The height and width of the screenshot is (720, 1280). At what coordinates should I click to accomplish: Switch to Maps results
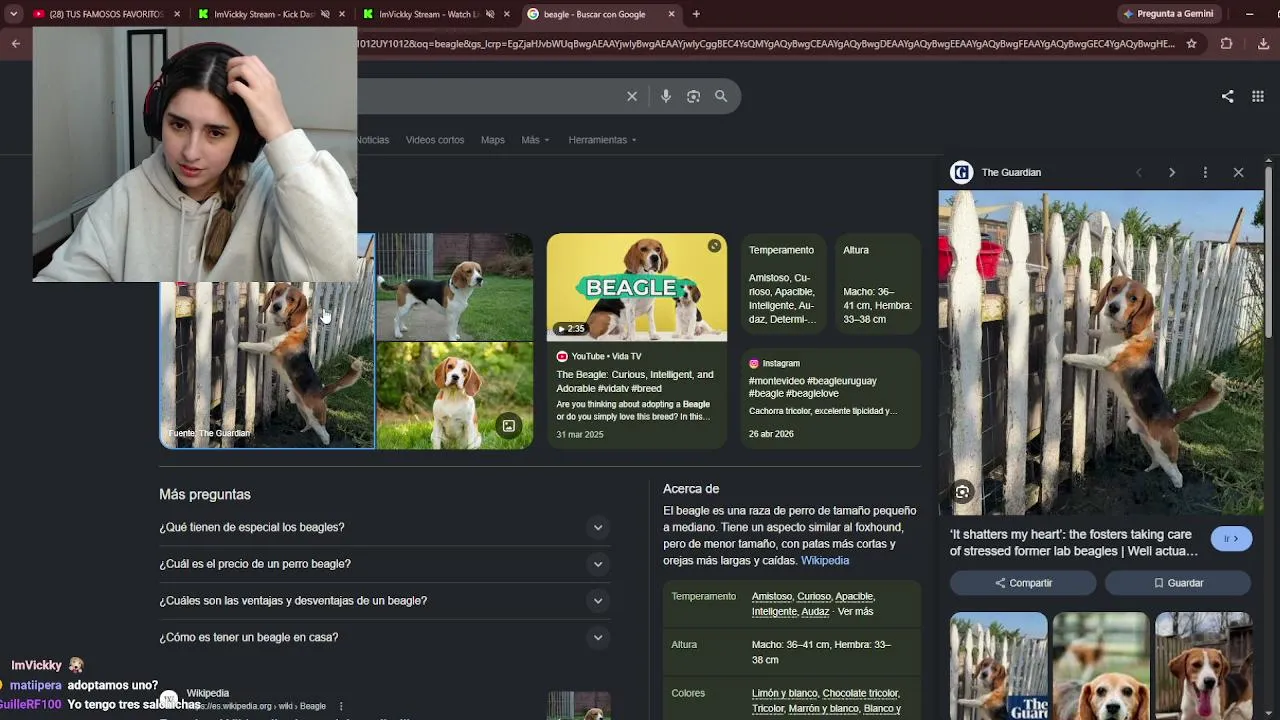point(493,140)
